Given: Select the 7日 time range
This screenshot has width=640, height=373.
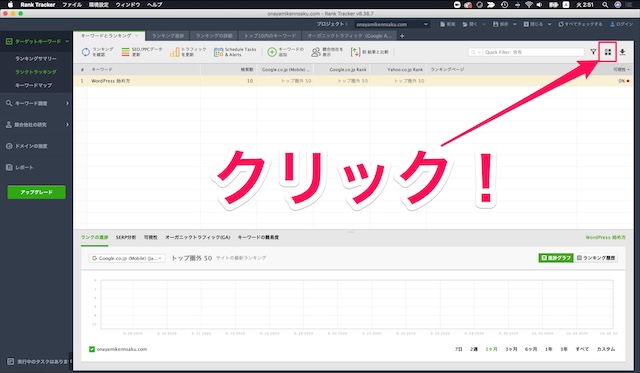Looking at the screenshot, I should tap(459, 349).
